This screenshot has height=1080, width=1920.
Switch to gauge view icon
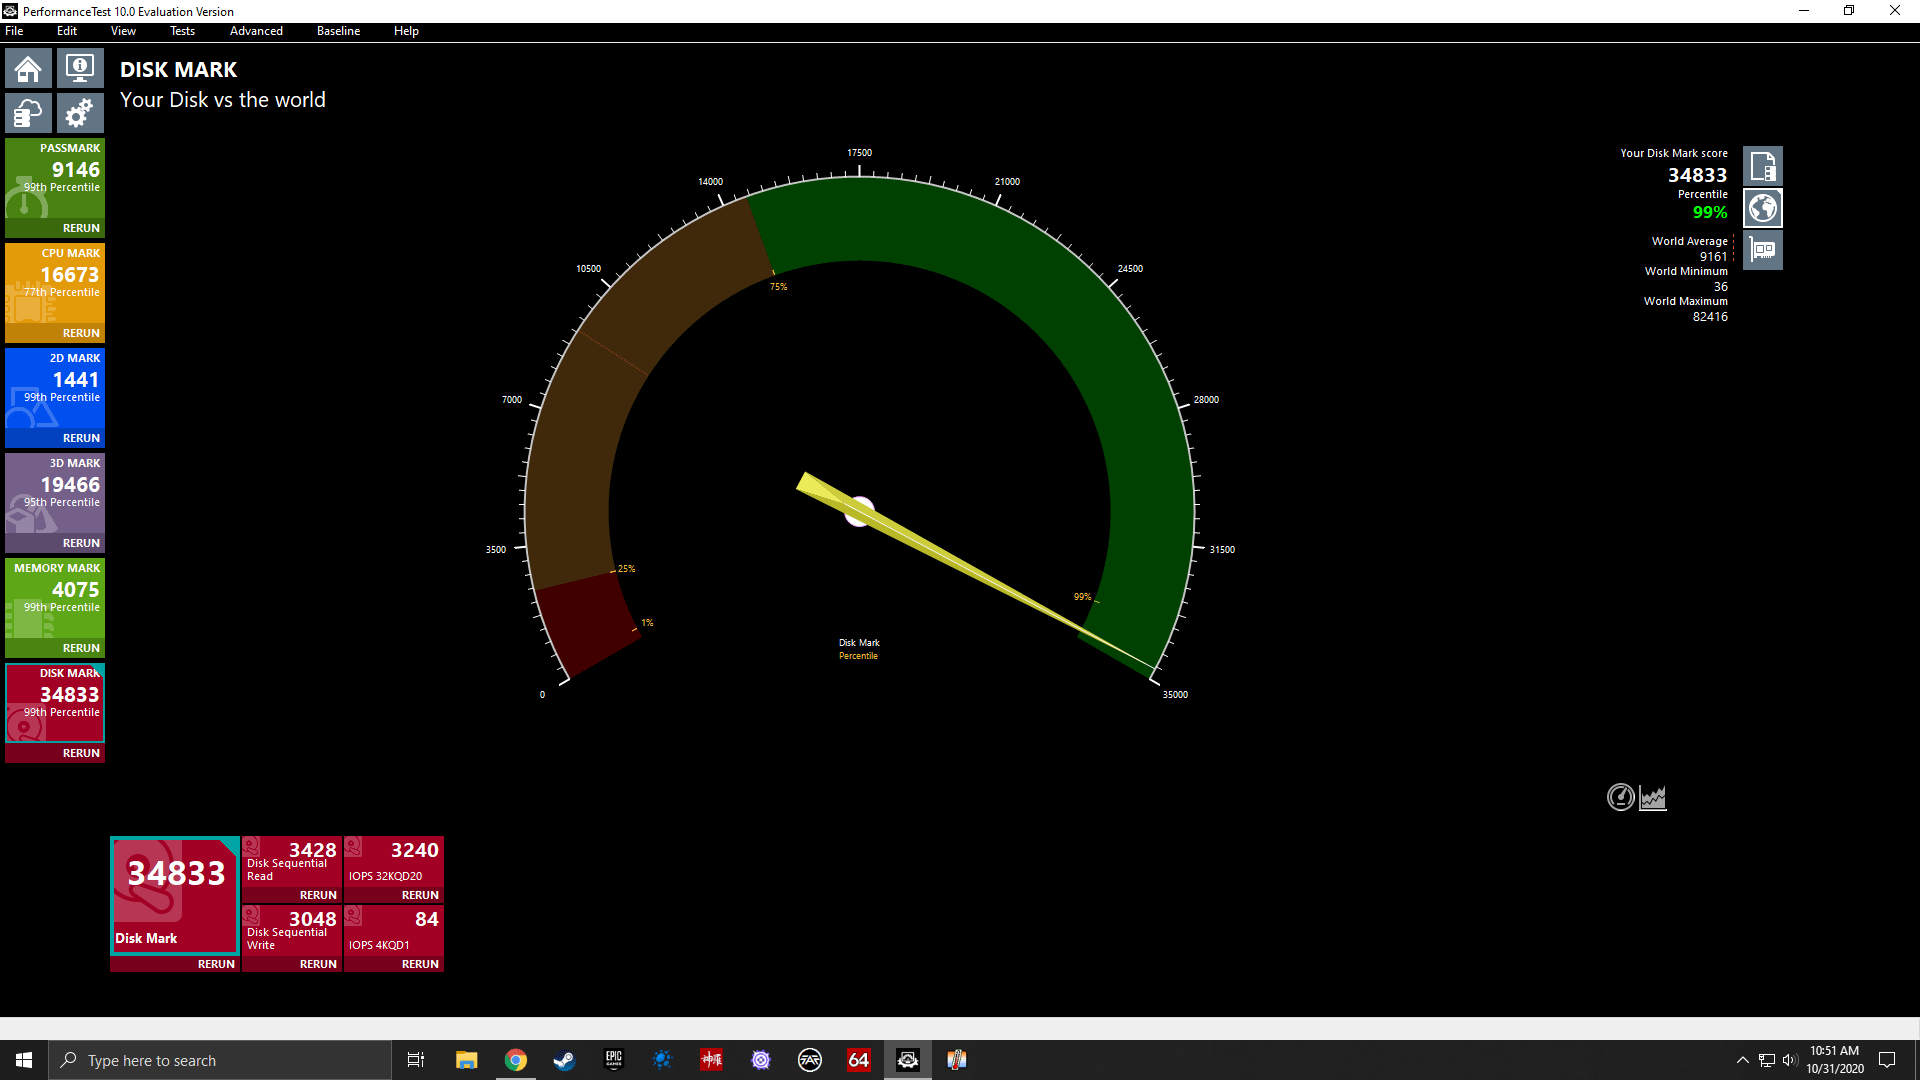pyautogui.click(x=1620, y=797)
